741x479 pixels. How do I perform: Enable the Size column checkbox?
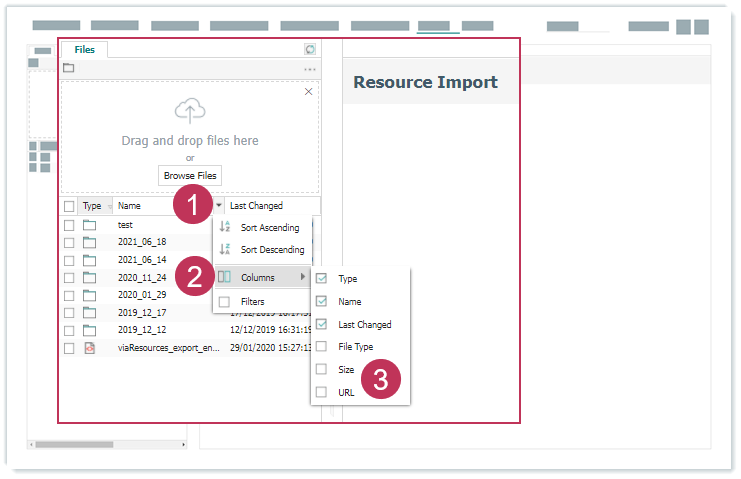tap(321, 369)
